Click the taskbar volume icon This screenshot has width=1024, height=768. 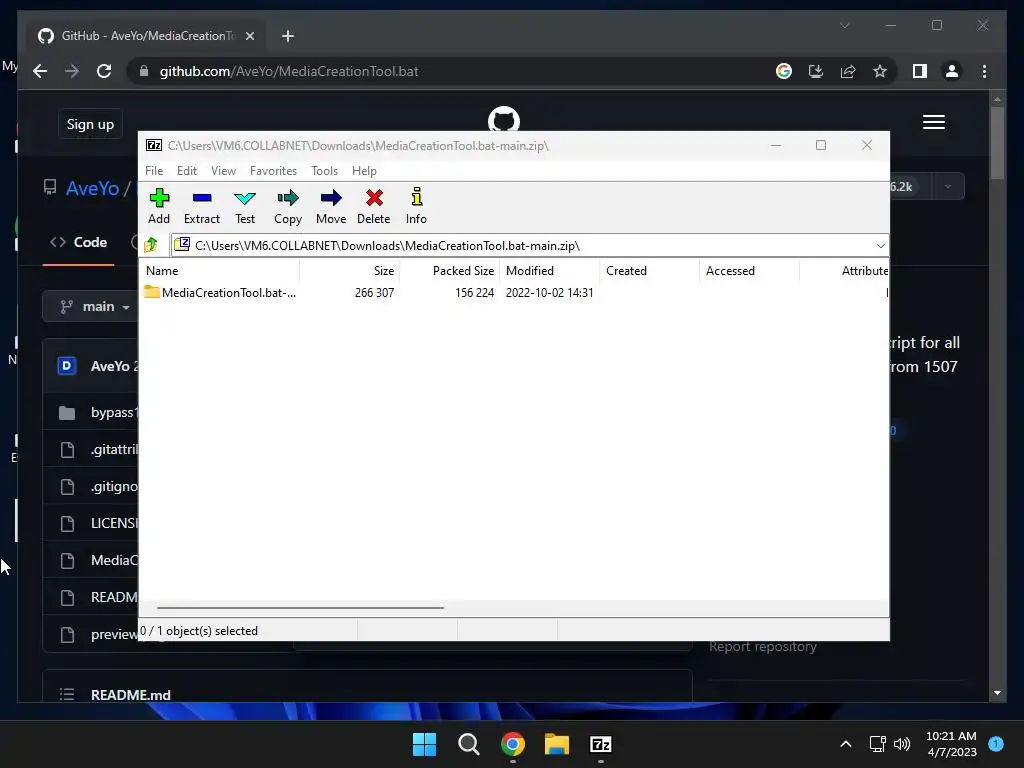pos(902,744)
